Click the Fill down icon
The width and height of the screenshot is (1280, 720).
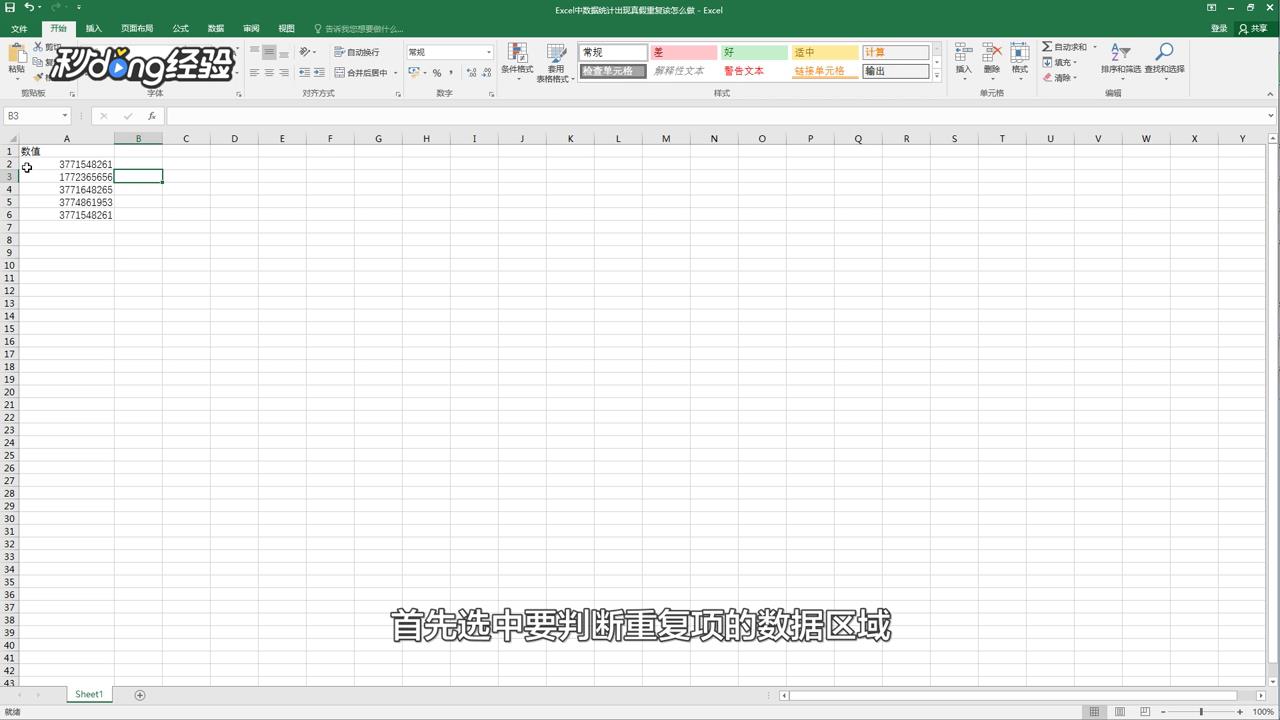click(x=1047, y=62)
